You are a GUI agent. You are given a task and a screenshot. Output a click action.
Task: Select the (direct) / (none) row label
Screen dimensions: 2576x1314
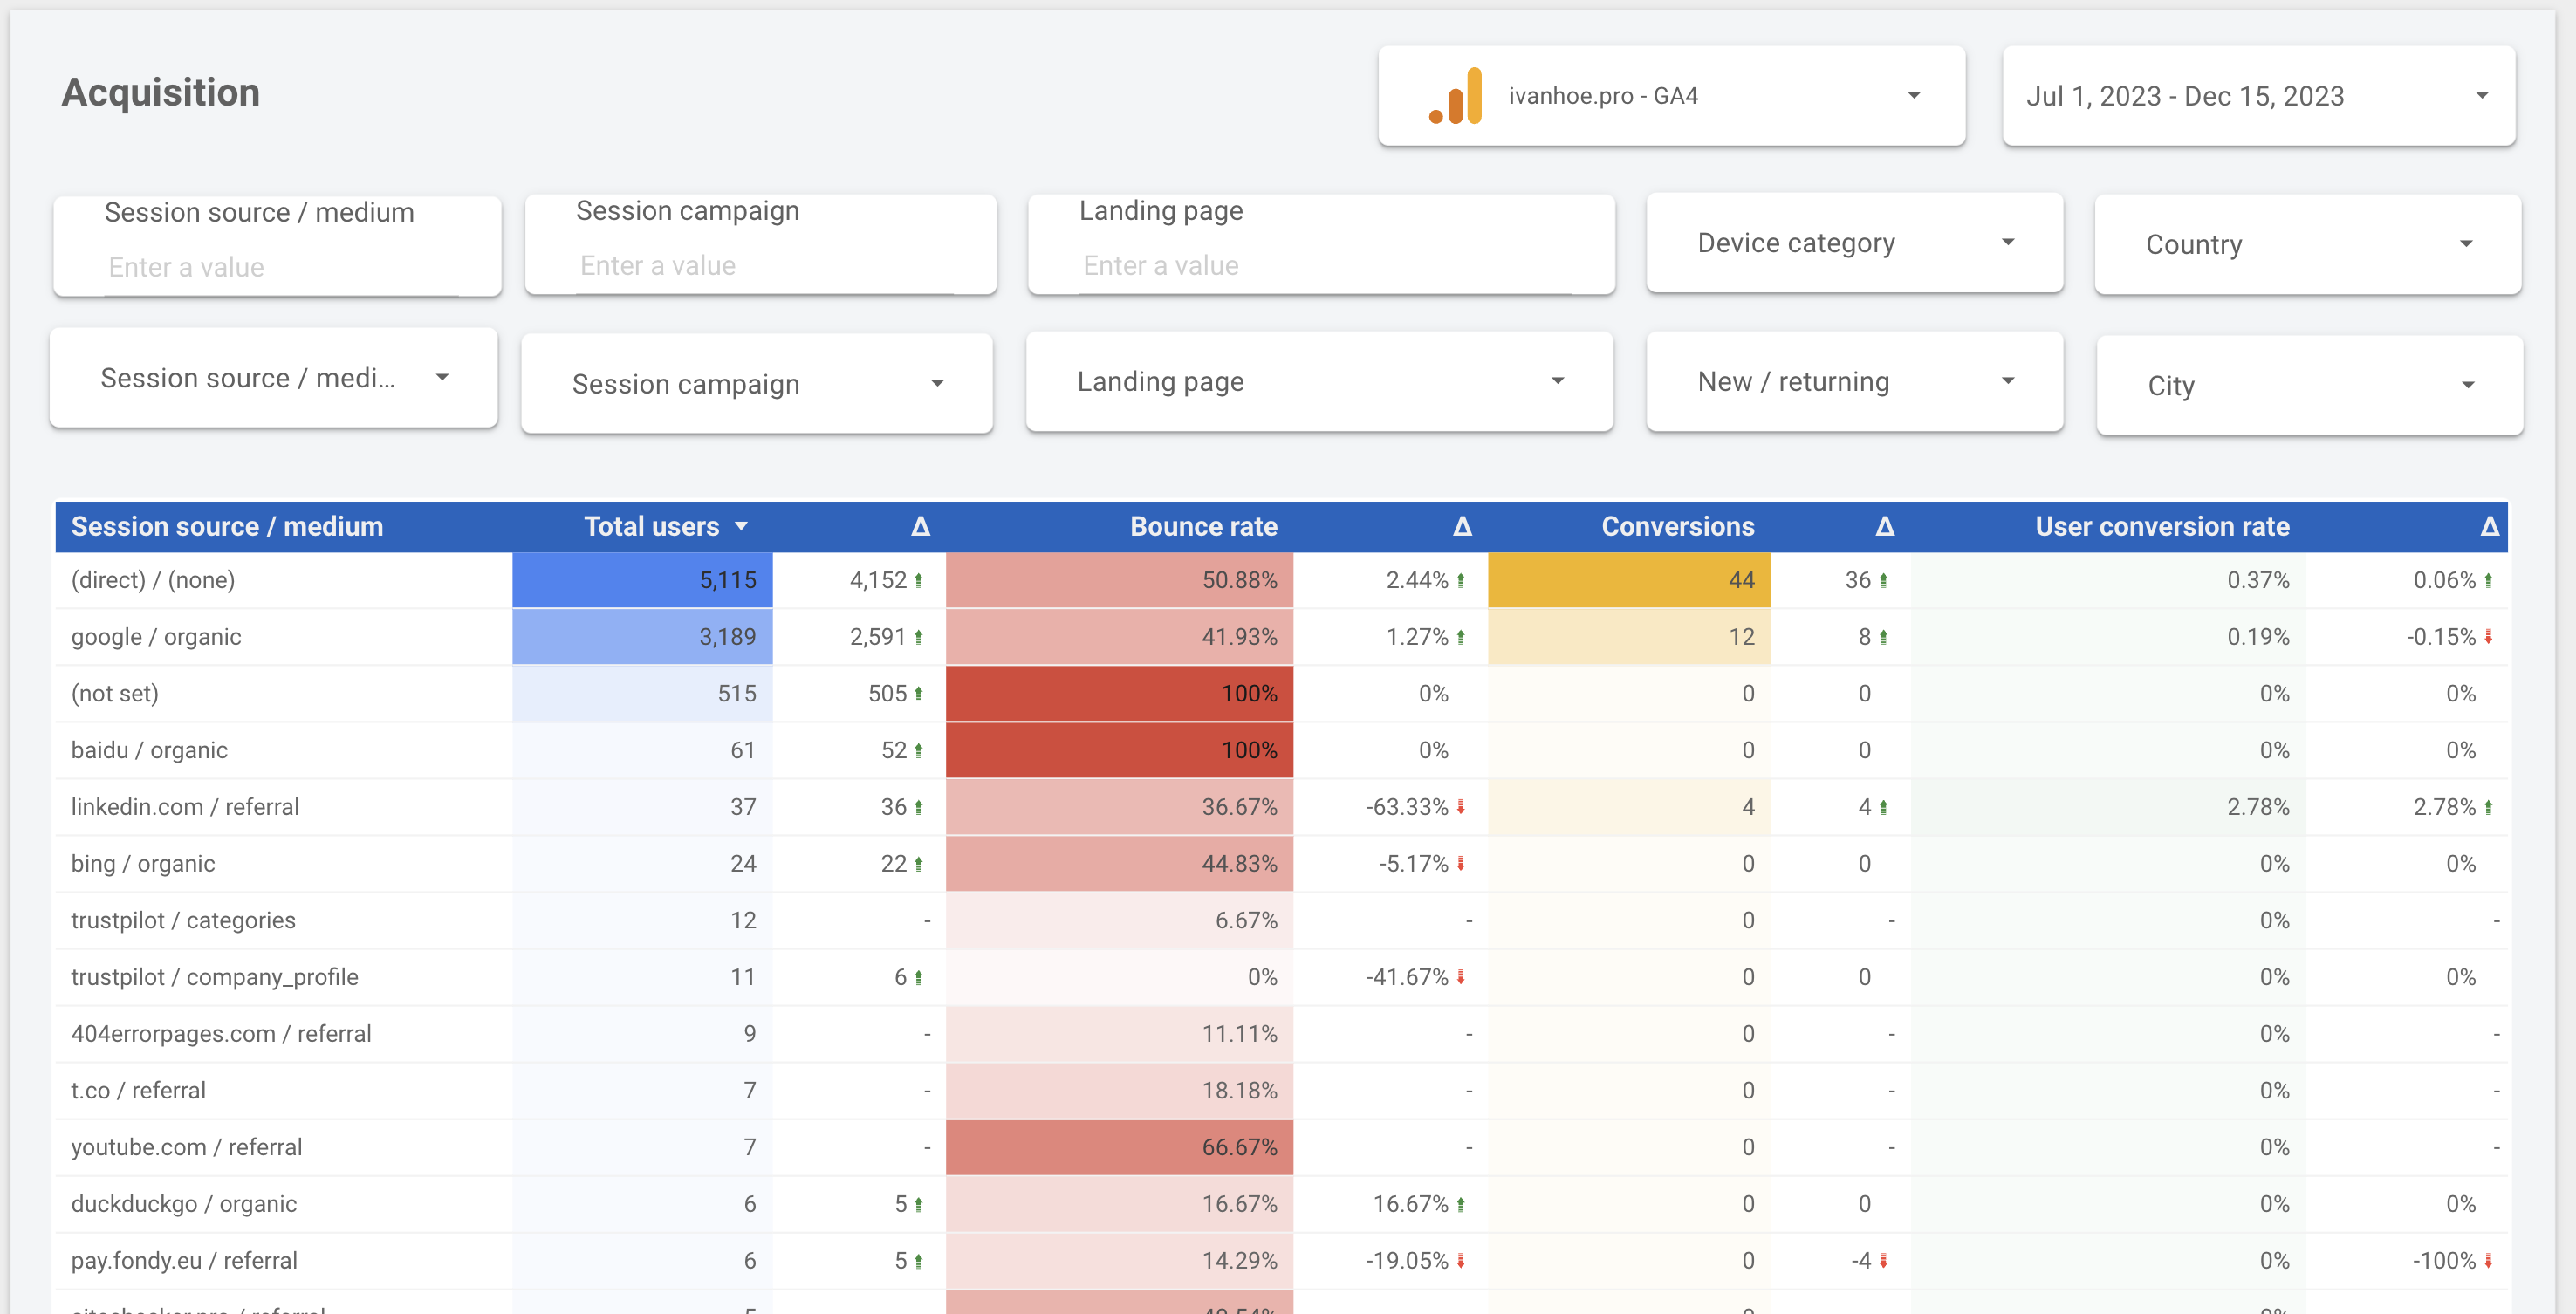[x=153, y=580]
